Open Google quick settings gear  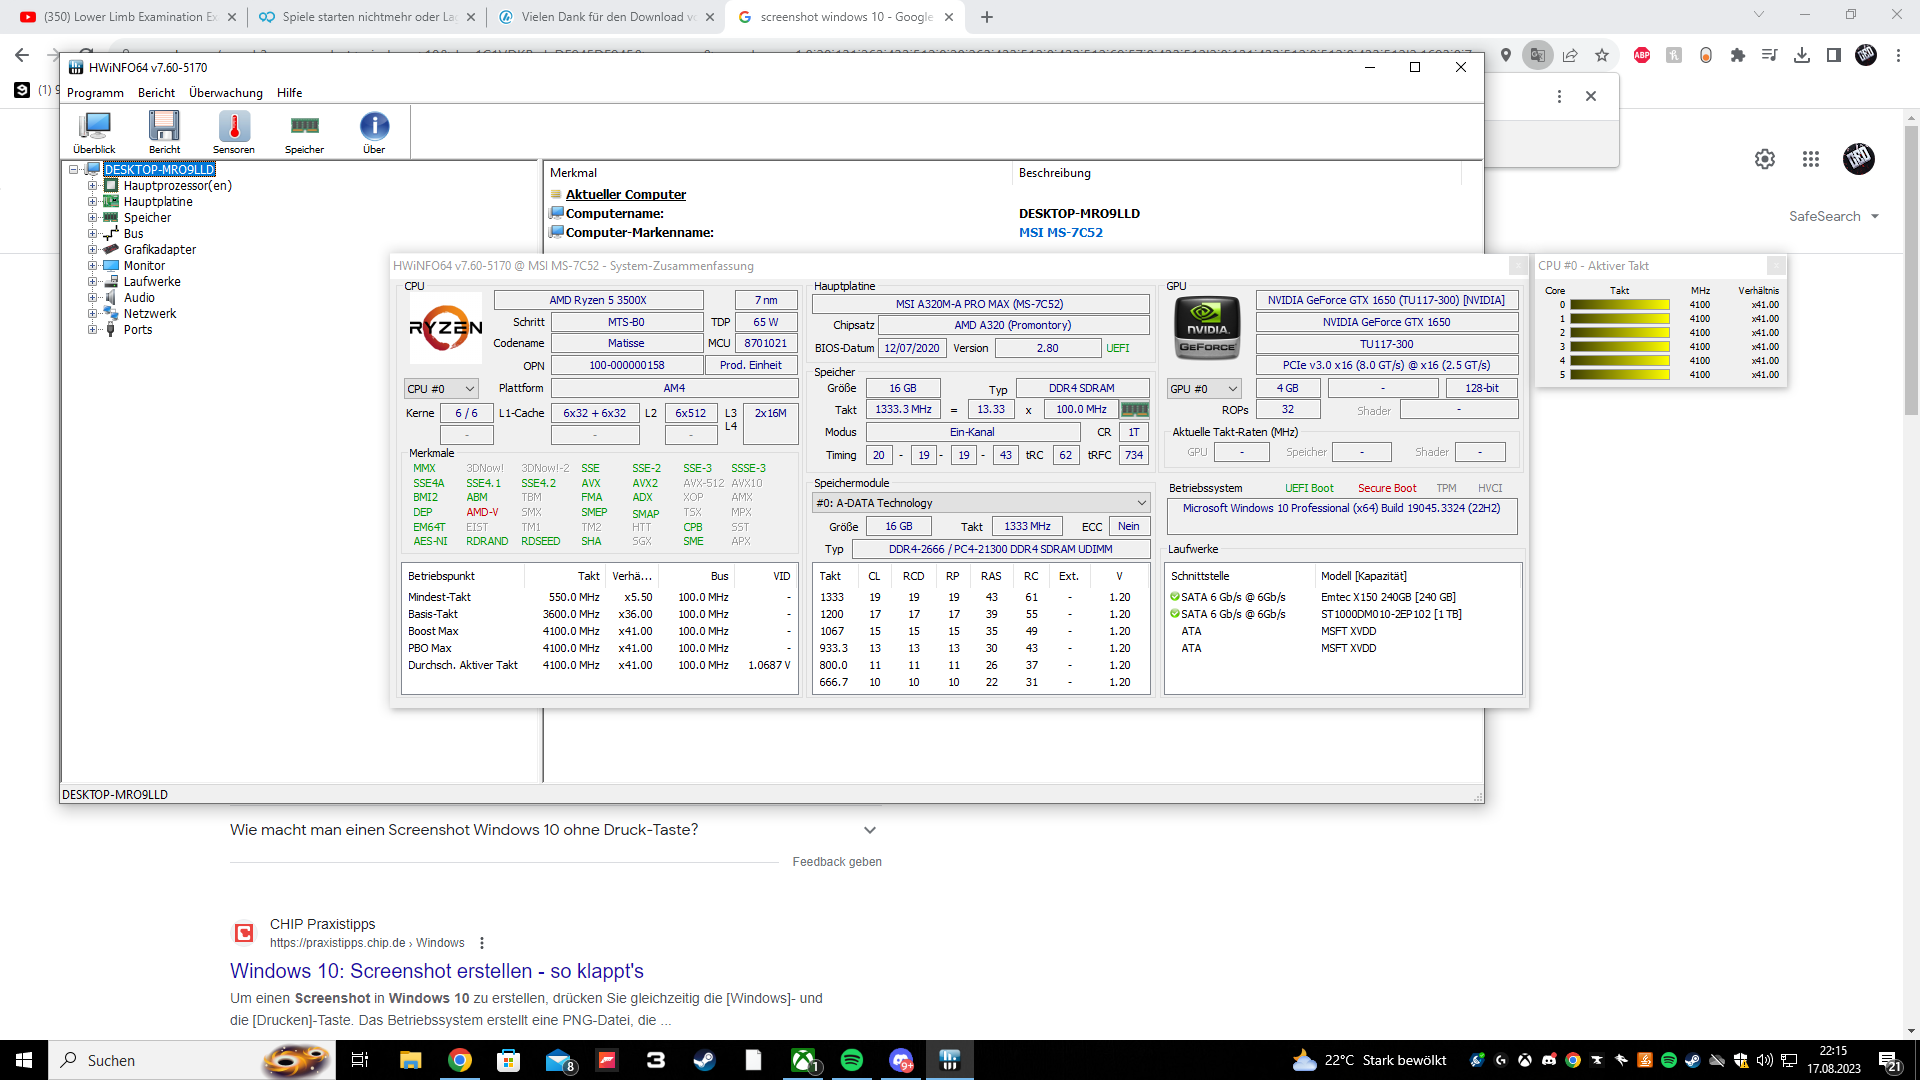tap(1765, 159)
